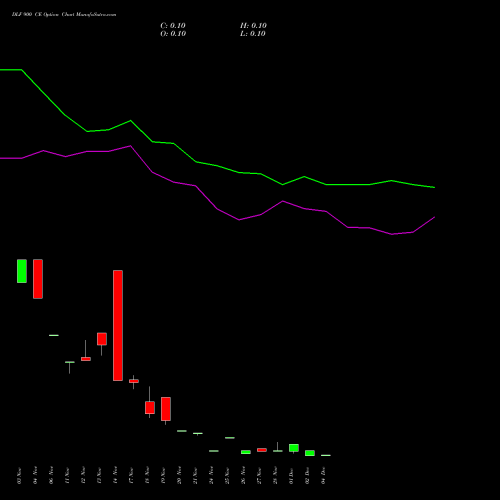Select the green candlestick for 01 Dec
Image resolution: width=500 pixels, height=500 pixels.
pos(294,448)
